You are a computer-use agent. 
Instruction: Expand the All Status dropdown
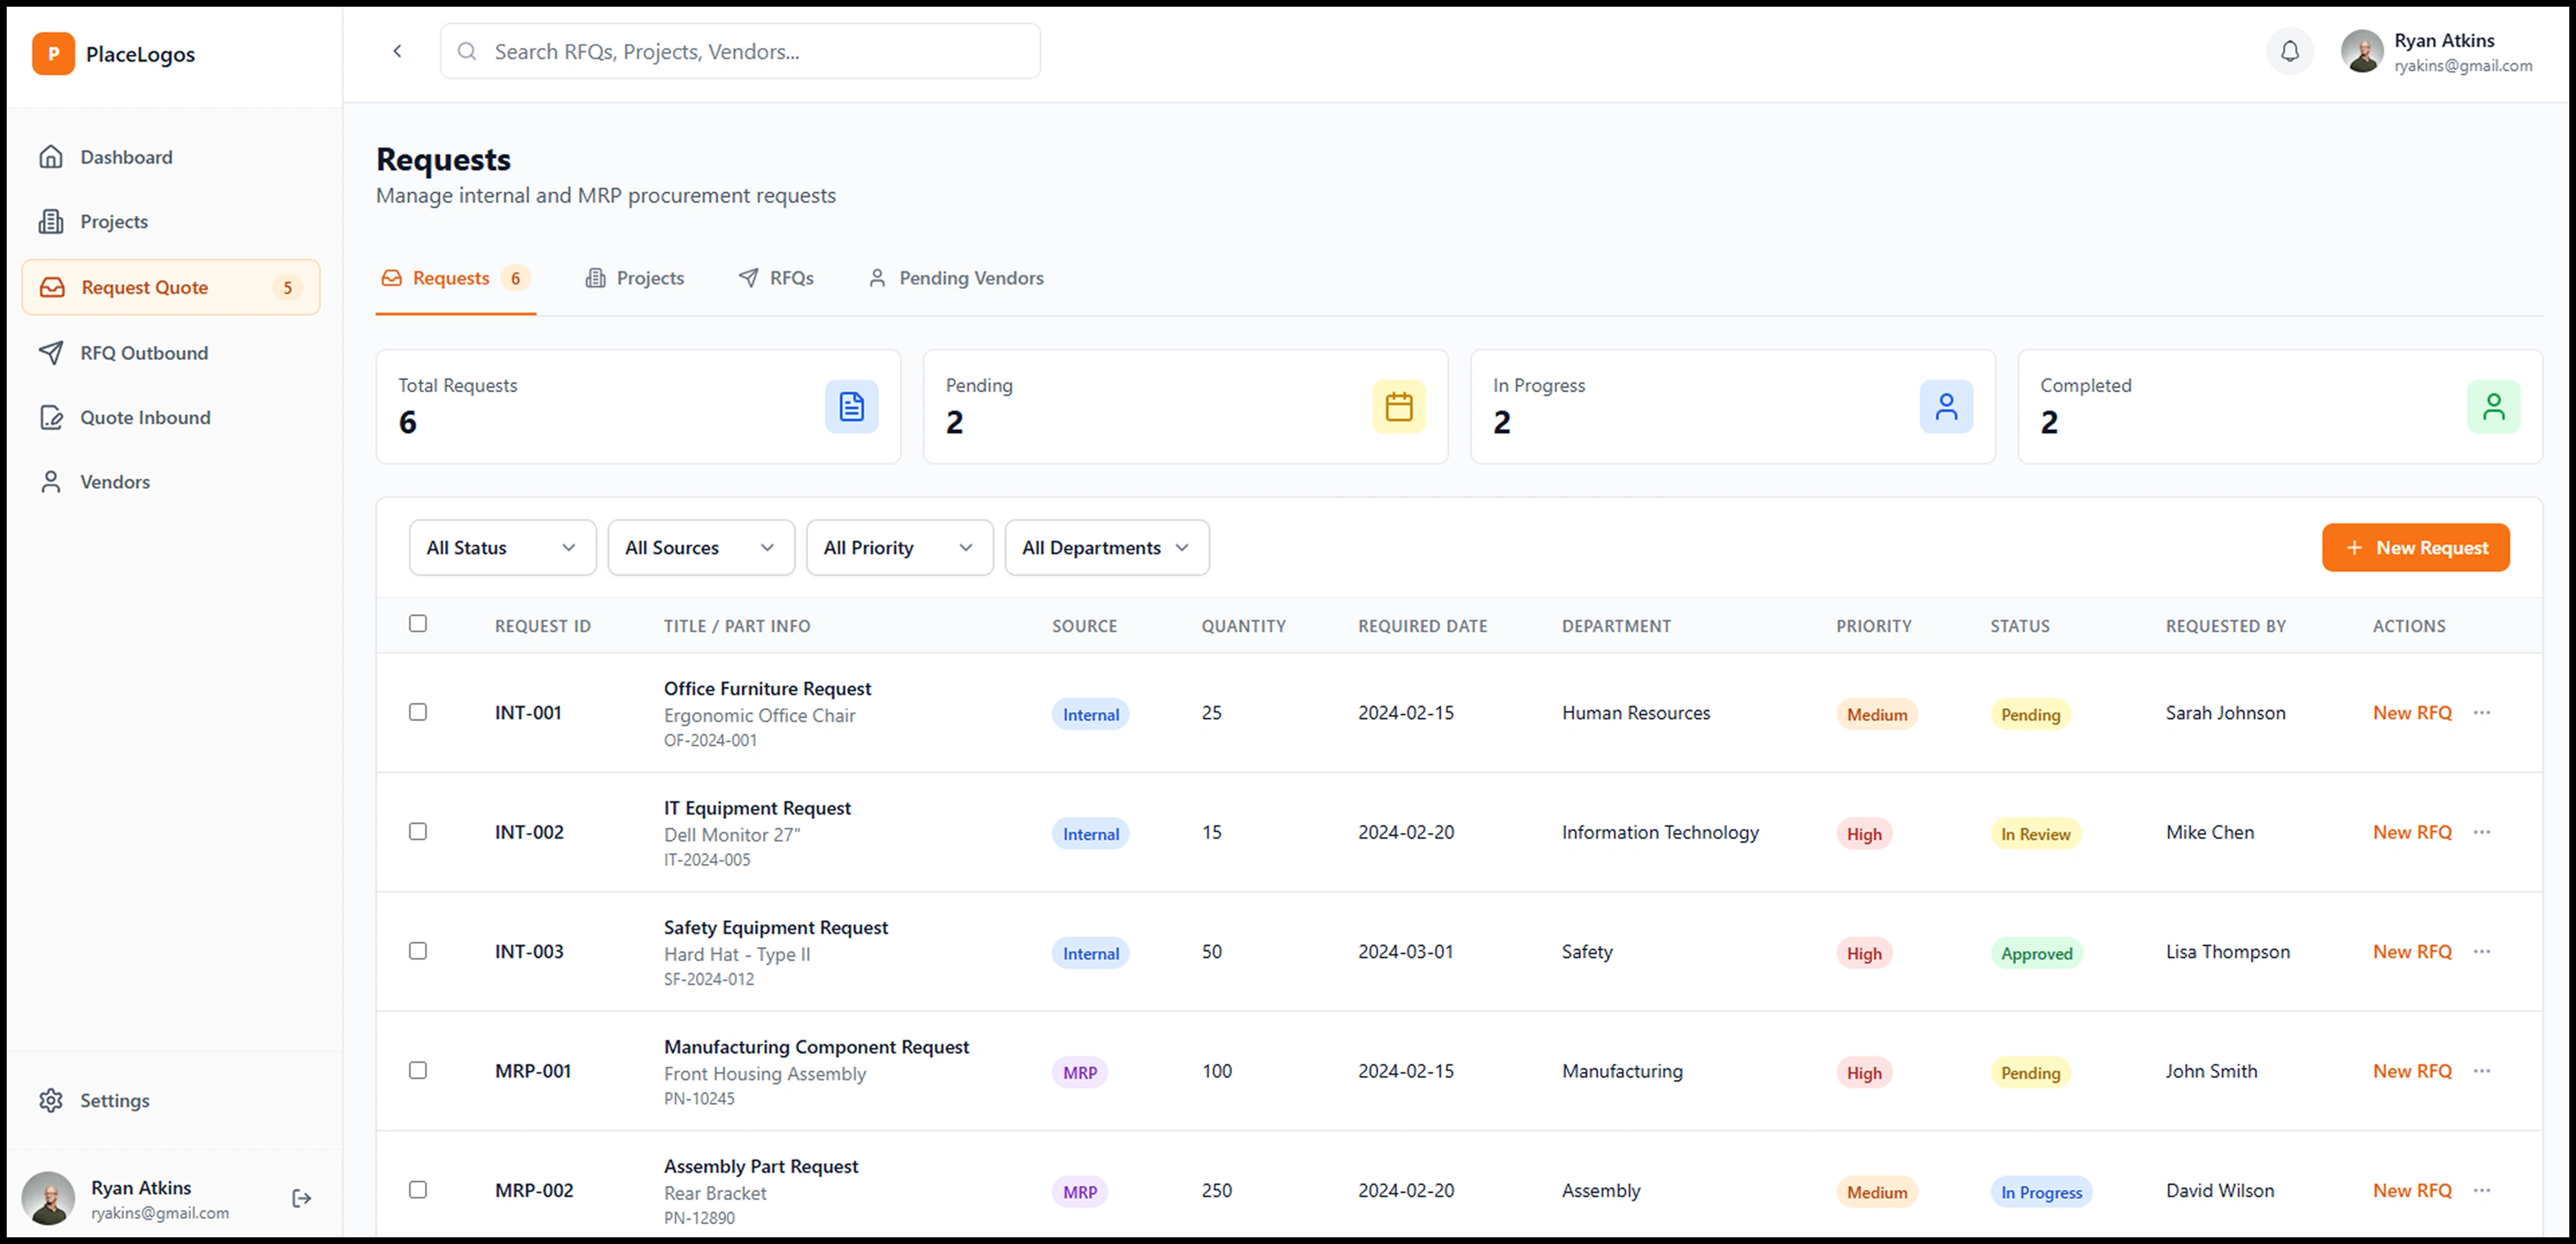click(x=502, y=548)
